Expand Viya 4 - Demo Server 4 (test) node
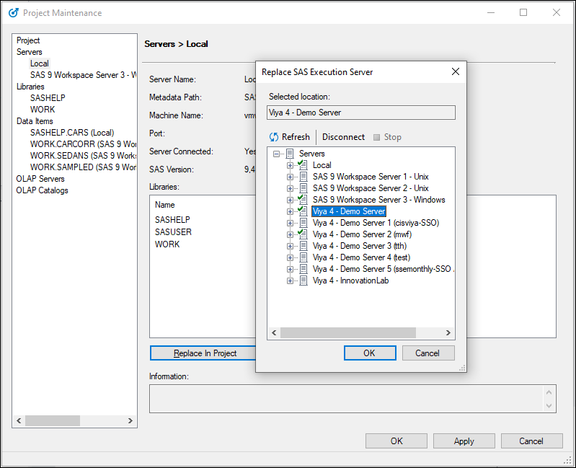 pos(290,258)
